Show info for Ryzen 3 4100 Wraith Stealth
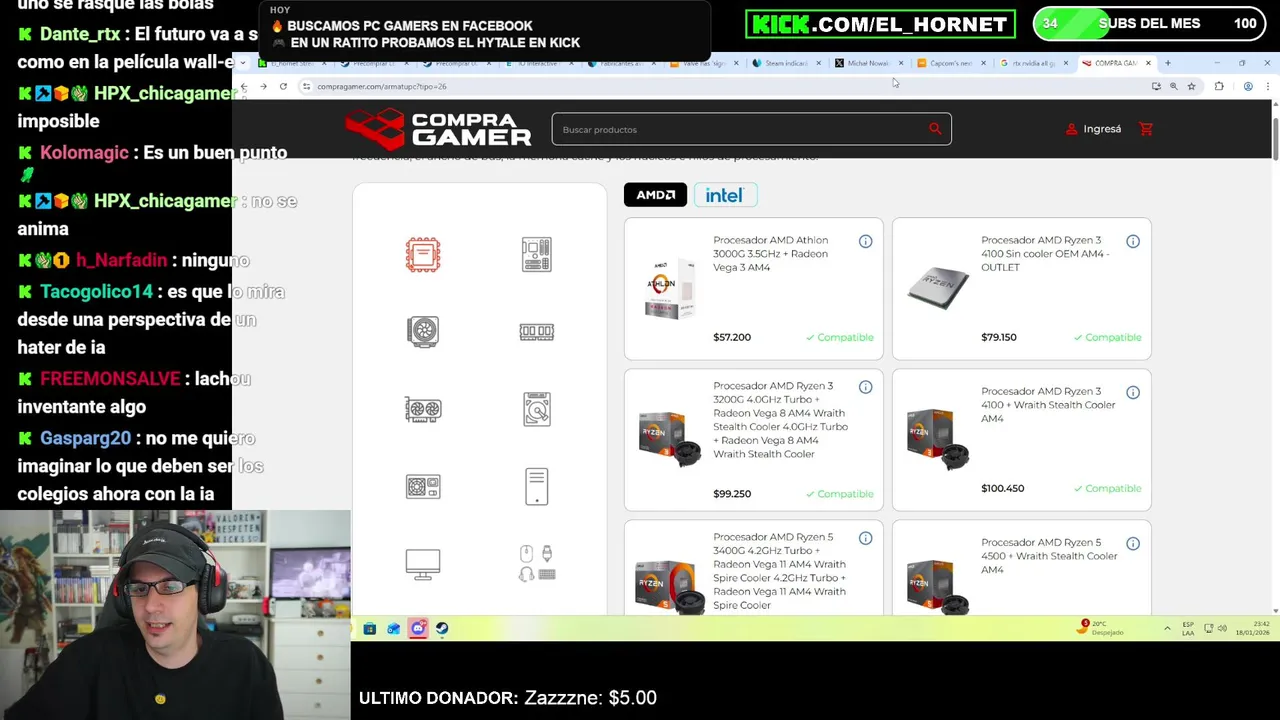Image resolution: width=1280 pixels, height=720 pixels. tap(1133, 392)
